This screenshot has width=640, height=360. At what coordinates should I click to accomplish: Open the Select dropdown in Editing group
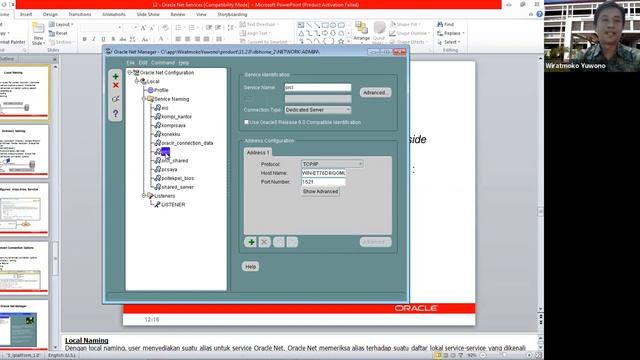(449, 42)
